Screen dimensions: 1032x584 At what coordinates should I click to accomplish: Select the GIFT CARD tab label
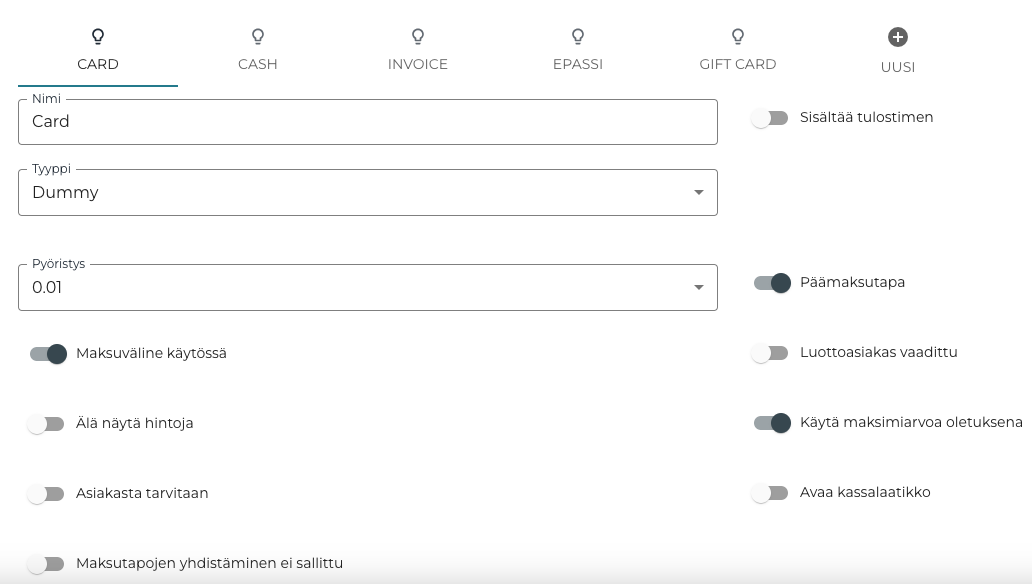[738, 64]
